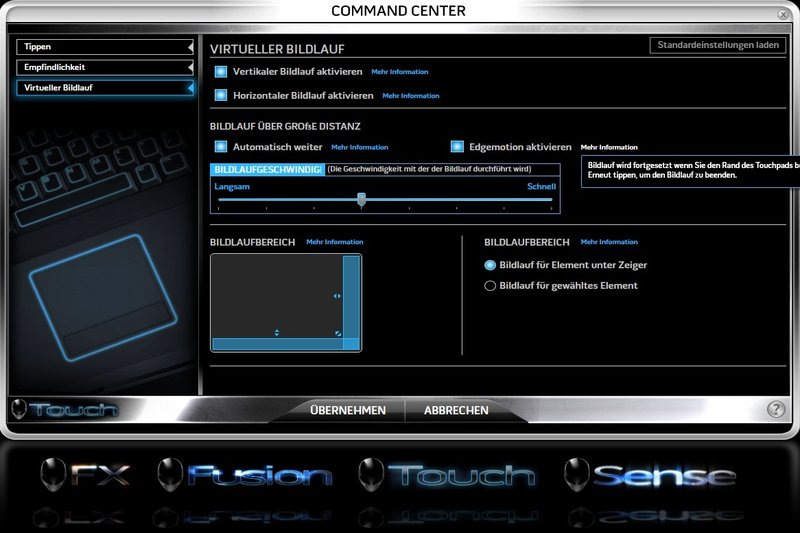Click the Langsam end of speed slider
The height and width of the screenshot is (533, 800).
(x=232, y=187)
